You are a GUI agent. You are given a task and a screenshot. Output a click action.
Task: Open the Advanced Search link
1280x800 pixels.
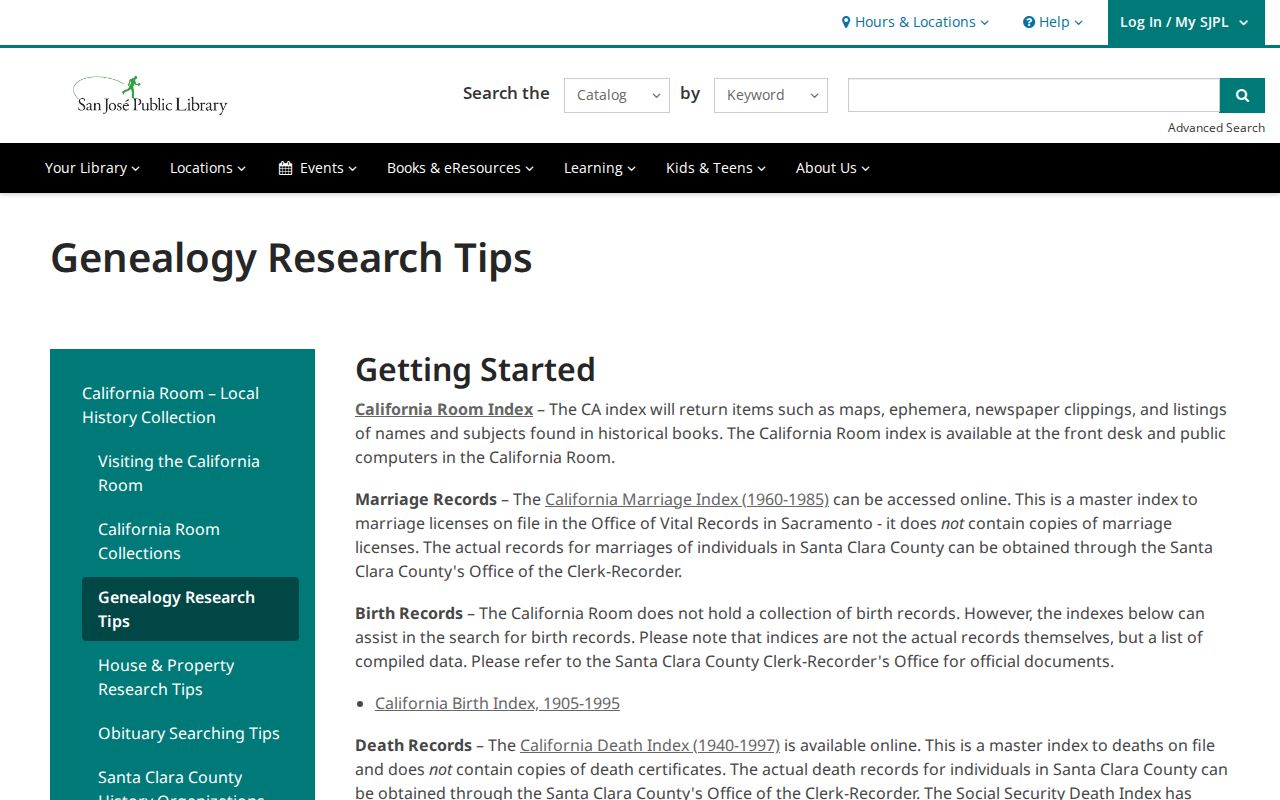click(x=1216, y=128)
